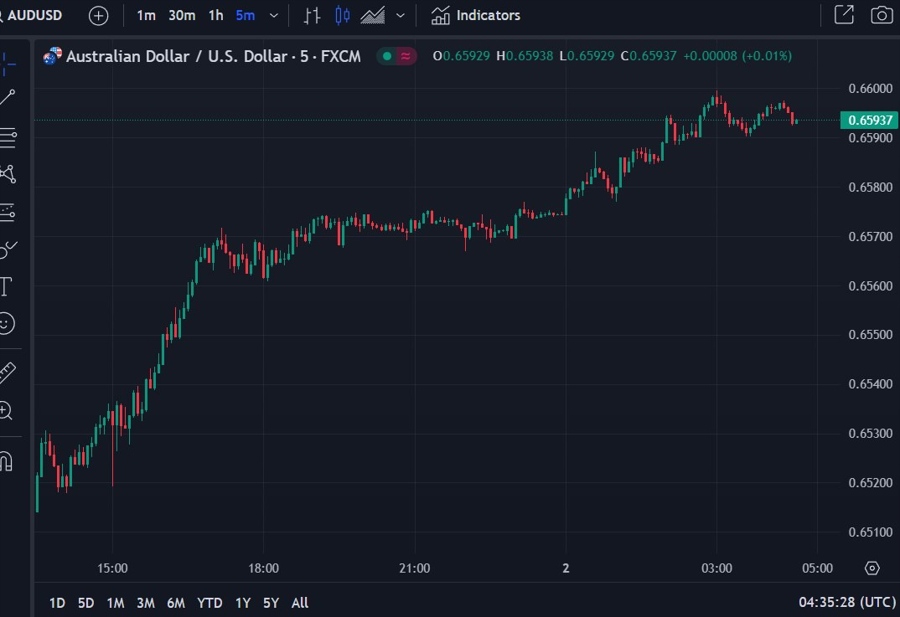Toggle the Magnet mode icon

(x=6, y=461)
